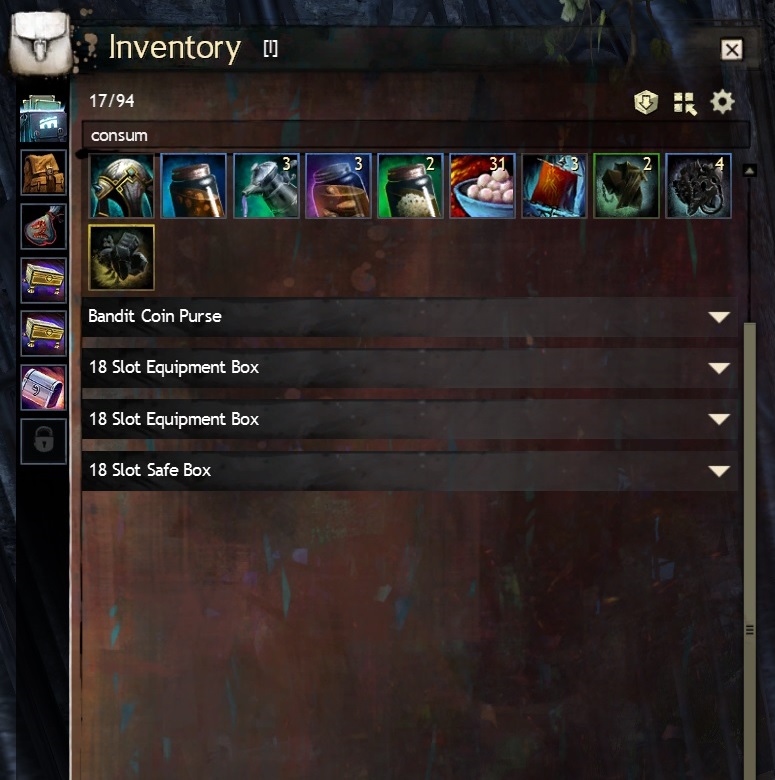This screenshot has width=775, height=780.
Task: Select the bowl of food stacked 31
Action: pyautogui.click(x=482, y=186)
